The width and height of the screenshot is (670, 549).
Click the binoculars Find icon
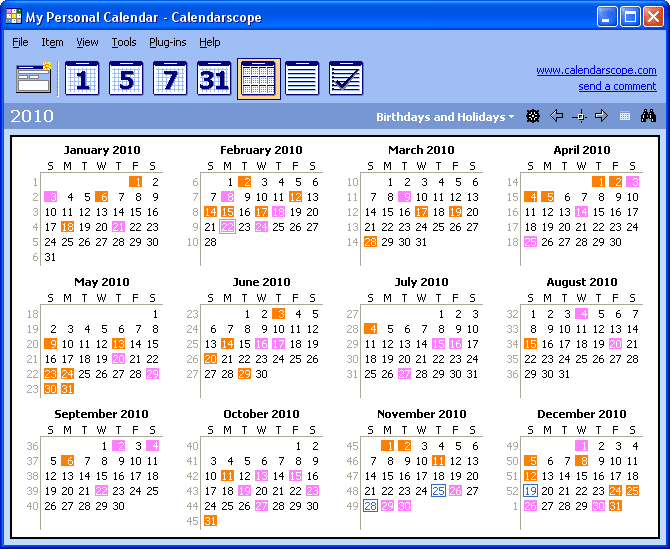click(648, 116)
